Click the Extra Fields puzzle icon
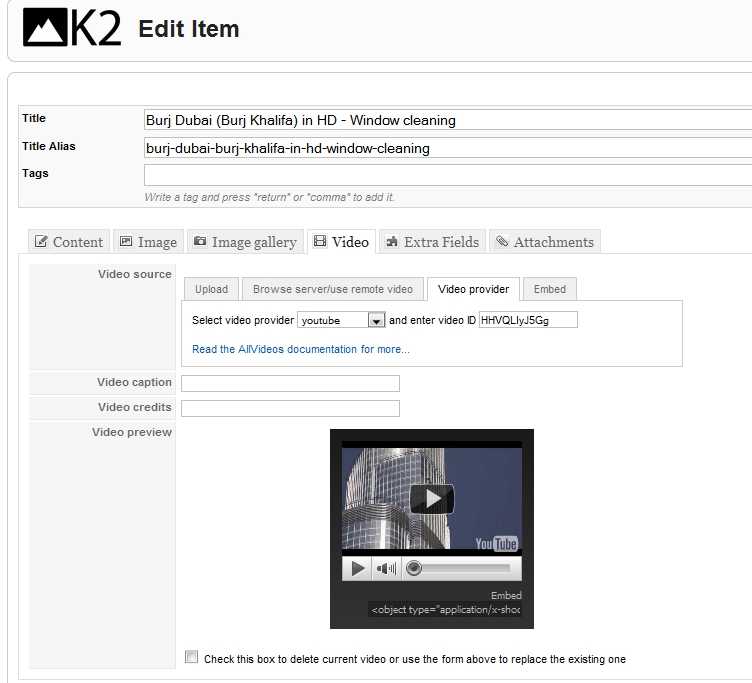The width and height of the screenshot is (752, 683). click(392, 241)
